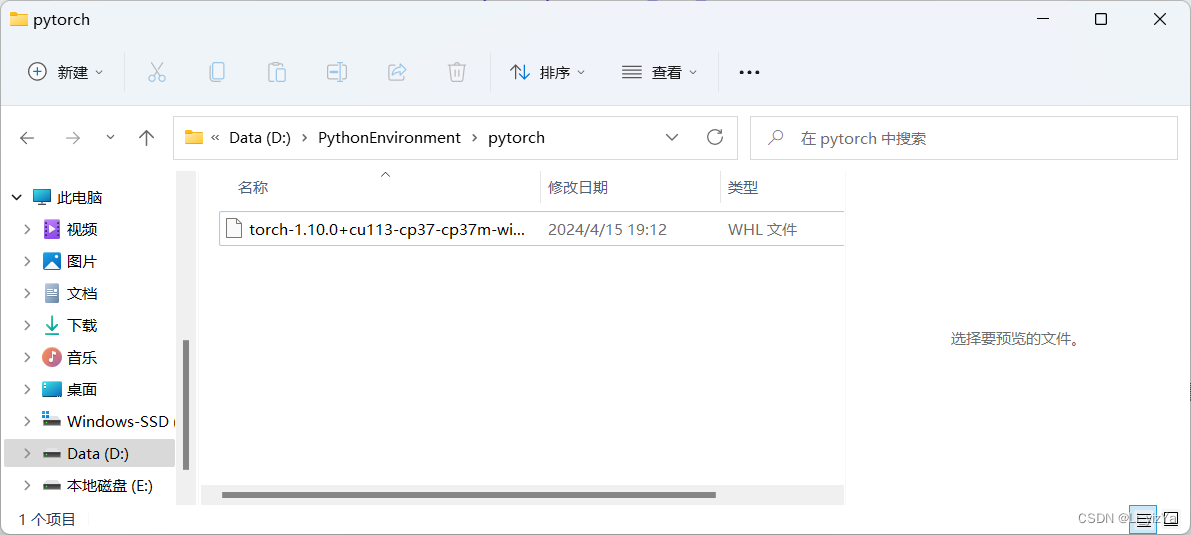Click the Cut scissors icon

[156, 72]
